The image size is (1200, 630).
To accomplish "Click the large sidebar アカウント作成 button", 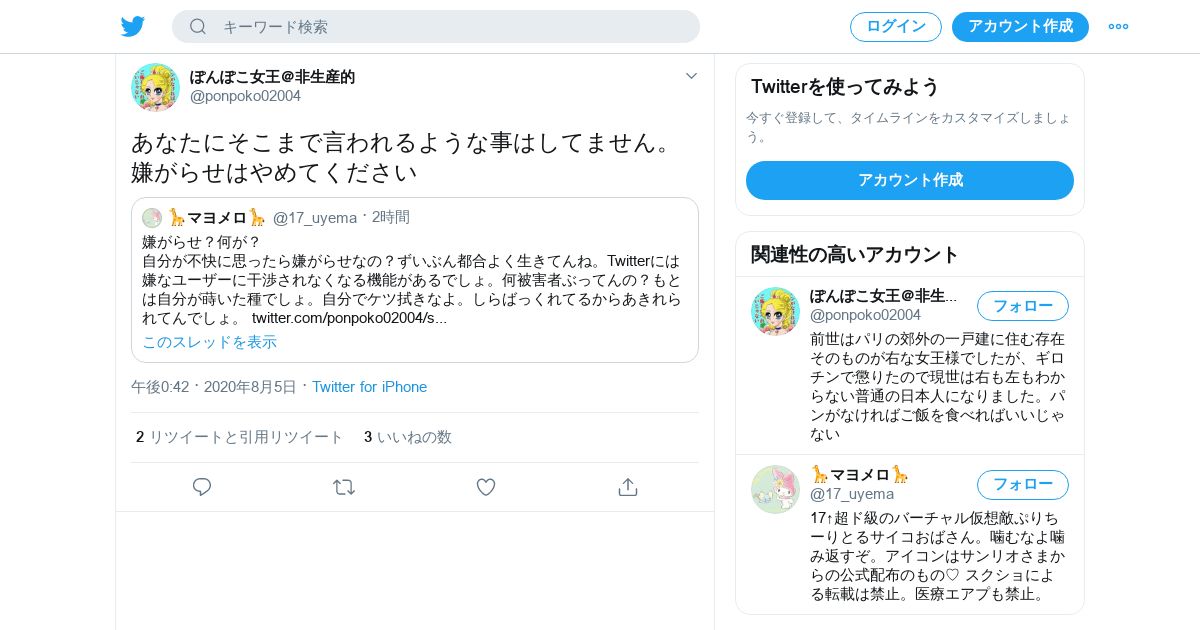I will [910, 180].
